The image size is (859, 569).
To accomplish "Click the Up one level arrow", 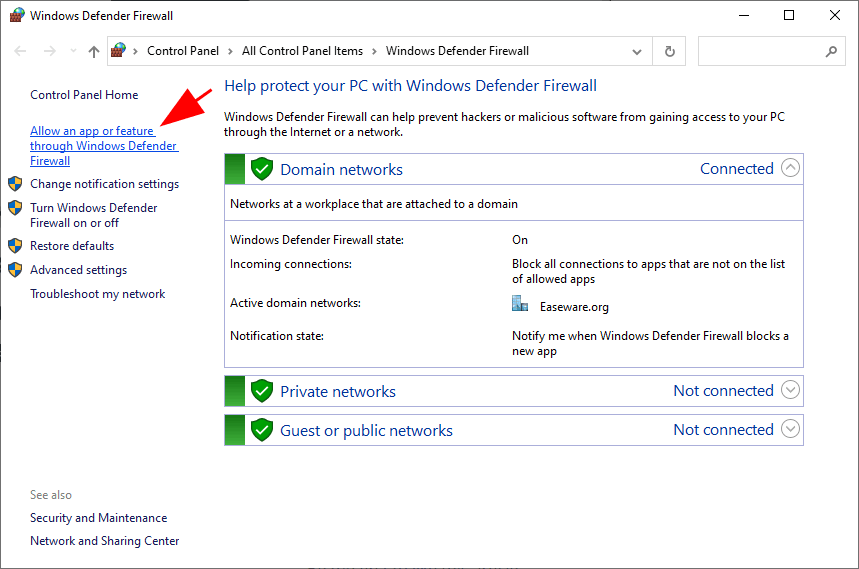I will 93,51.
